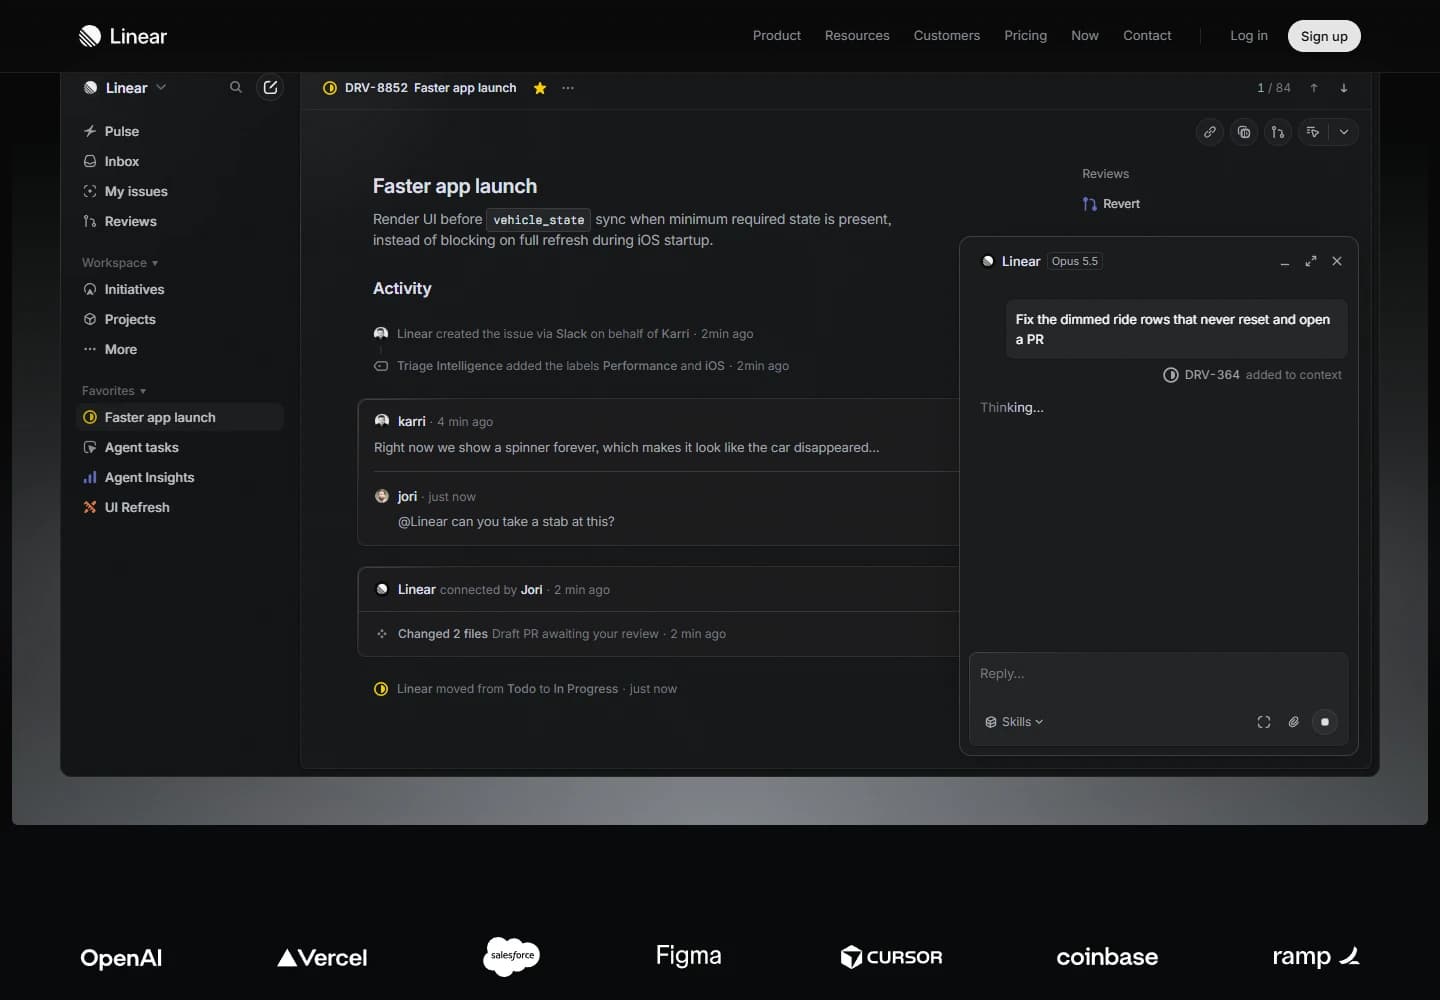Viewport: 1440px width, 1000px height.
Task: Open the UI Refresh favorite
Action: tap(180, 507)
